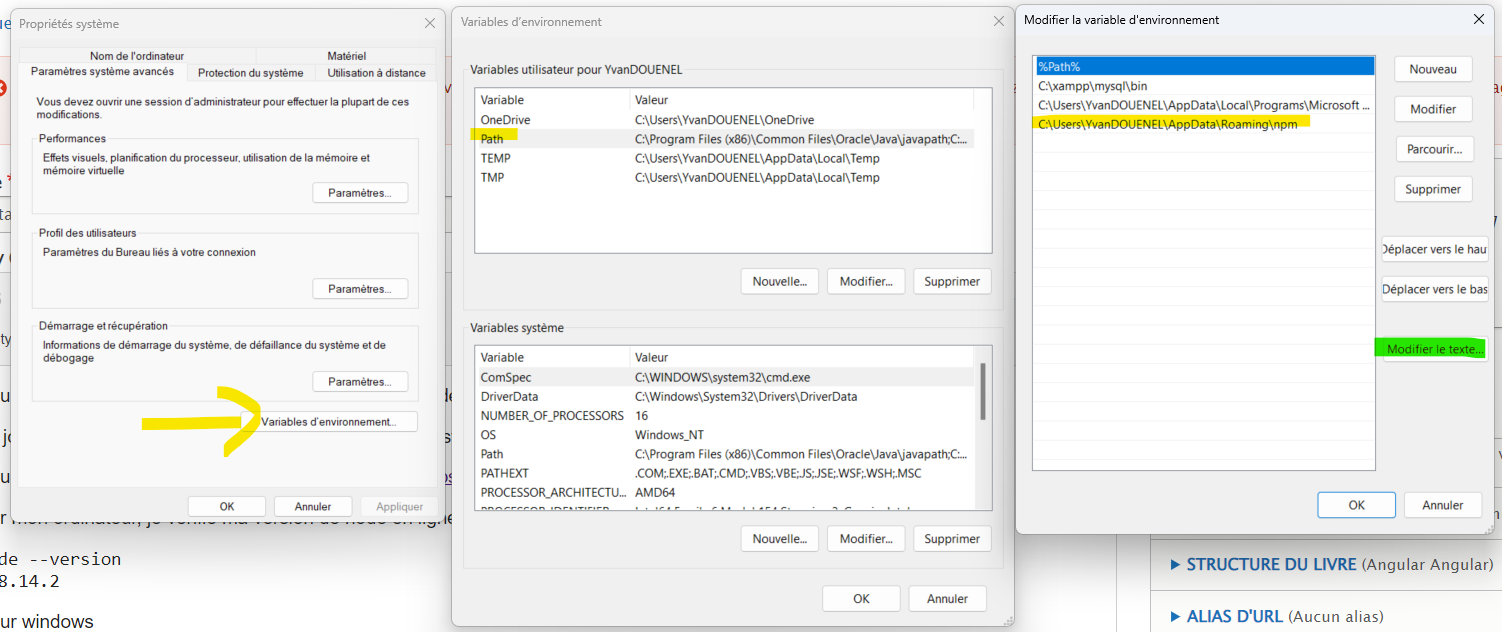Screen dimensions: 1502x632
Task: Open the Utilisation à distance tab
Action: 376,72
